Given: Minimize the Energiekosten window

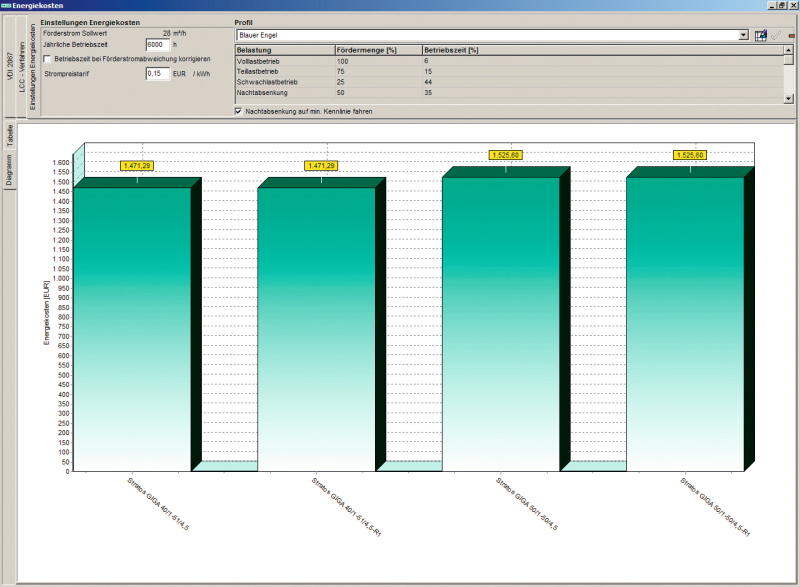Looking at the screenshot, I should pos(772,5).
